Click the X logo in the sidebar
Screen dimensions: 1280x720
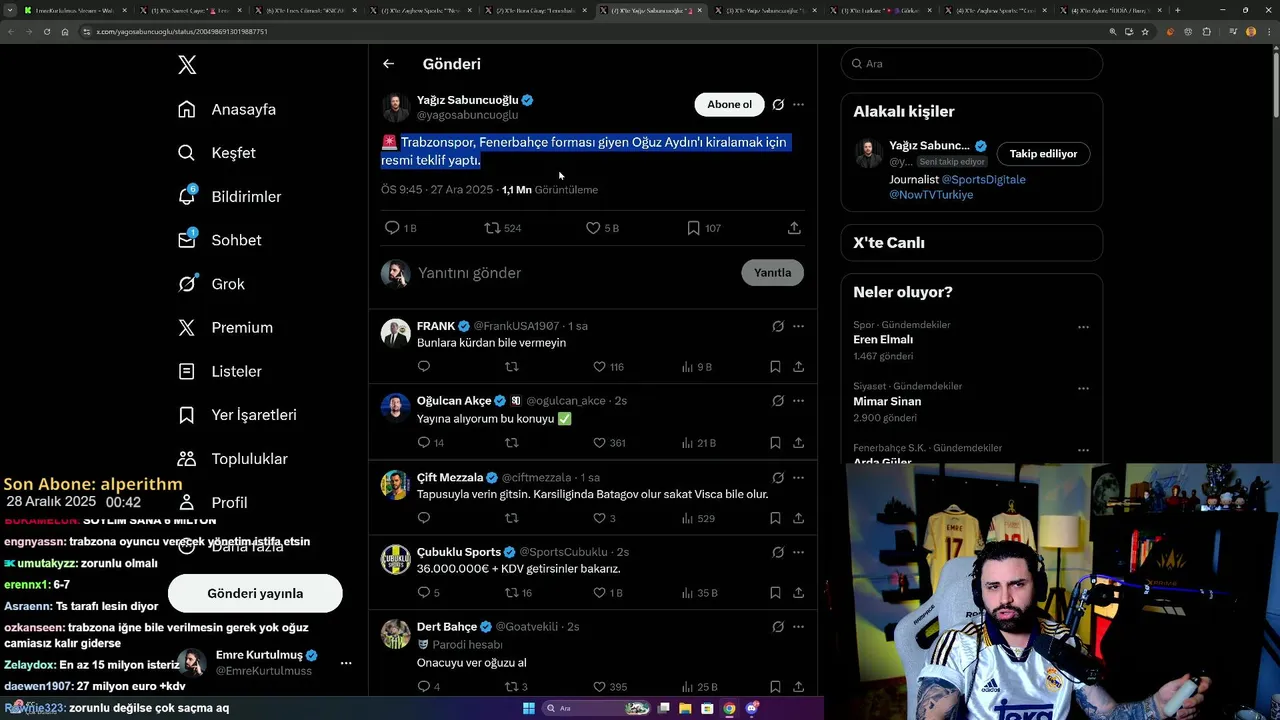pos(187,65)
